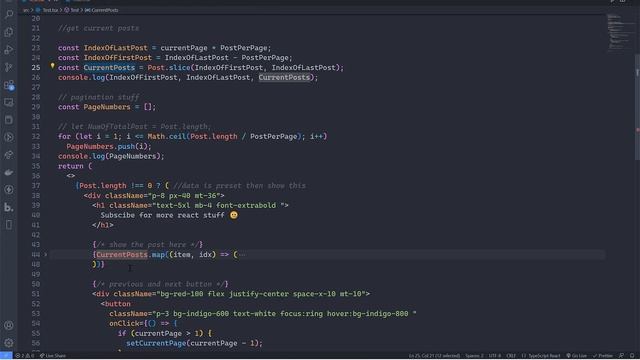Viewport: 640px width, 360px height.
Task: Open the Remote Explorer monitor icon
Action: 9,102
